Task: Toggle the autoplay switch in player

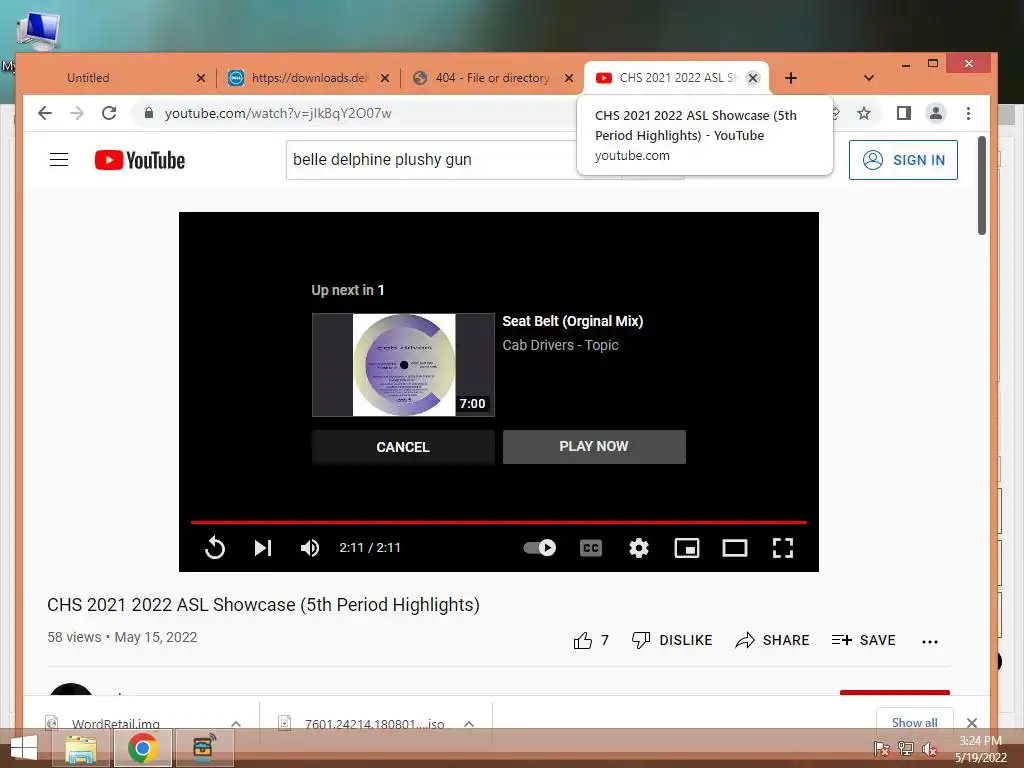Action: coord(539,547)
